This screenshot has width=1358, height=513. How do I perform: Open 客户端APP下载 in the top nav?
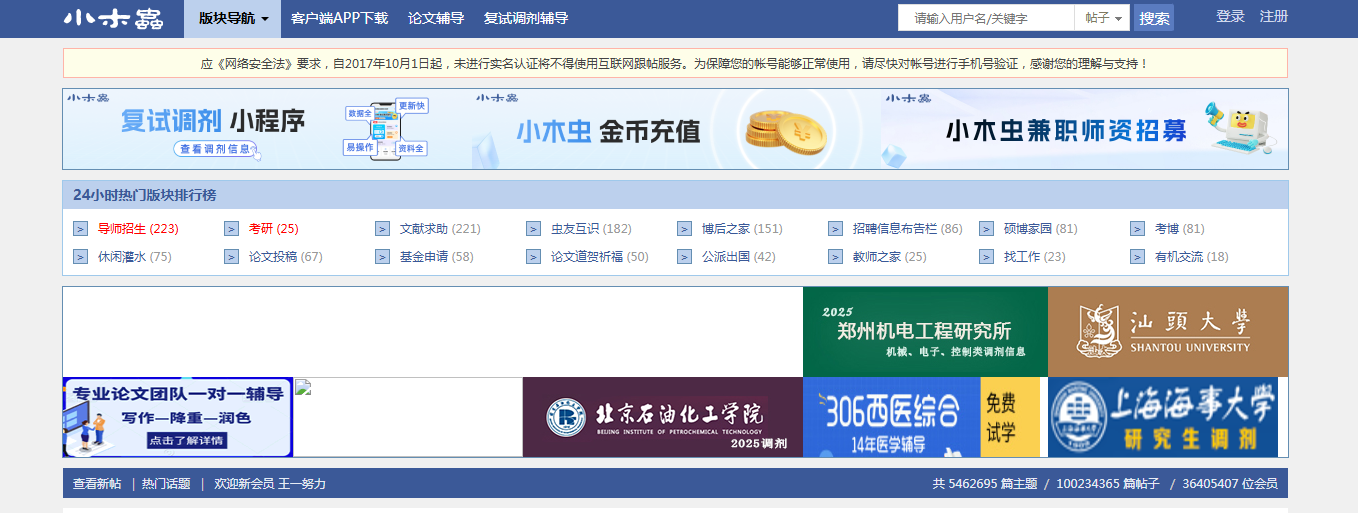pyautogui.click(x=339, y=19)
